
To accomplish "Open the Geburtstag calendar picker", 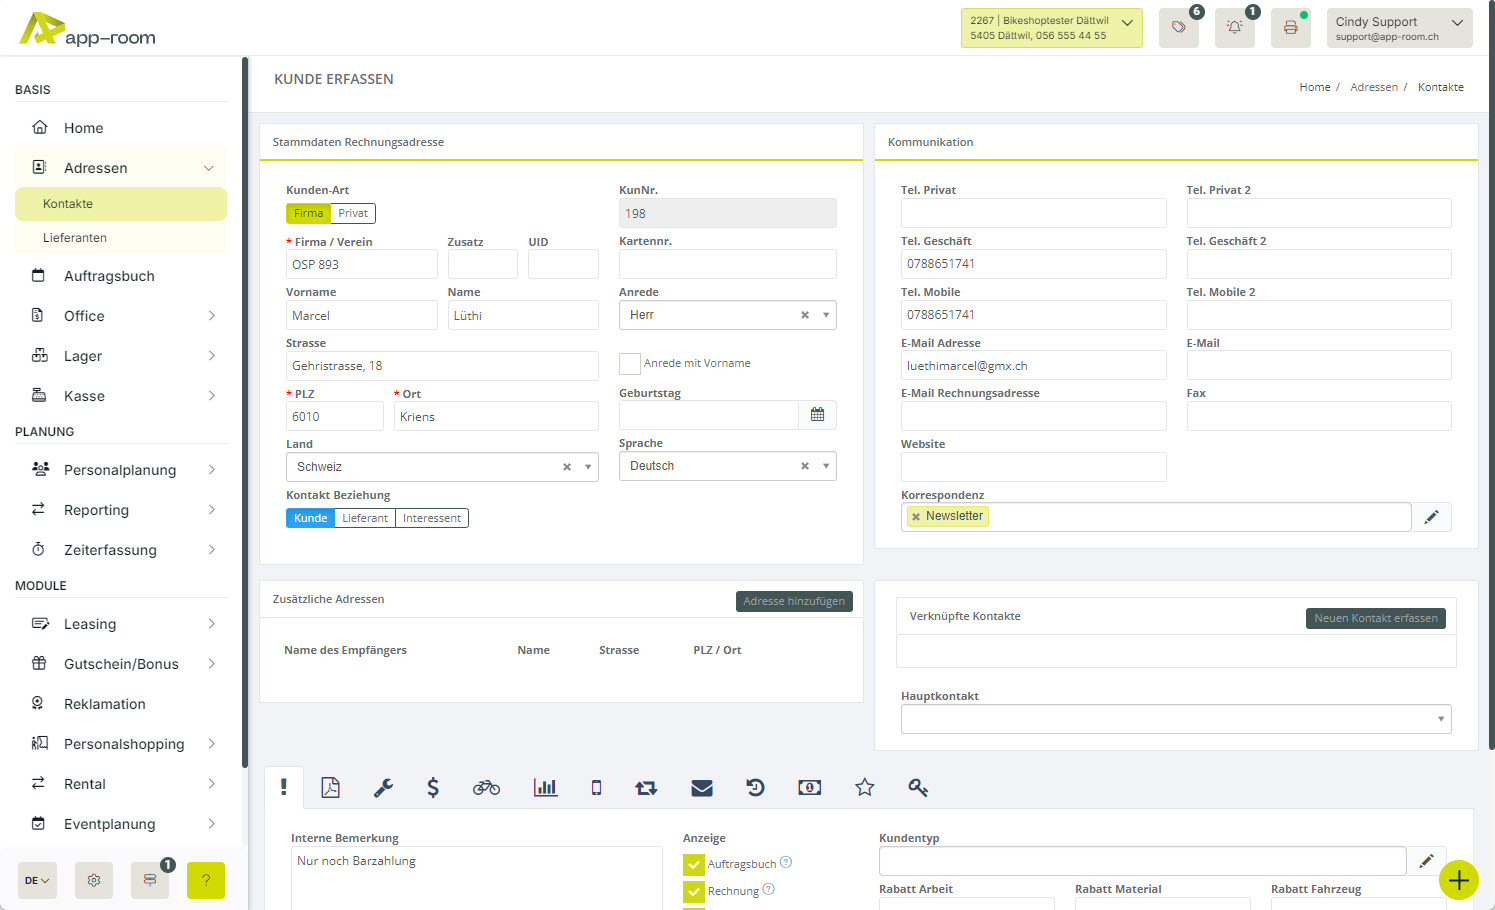I will coord(817,415).
